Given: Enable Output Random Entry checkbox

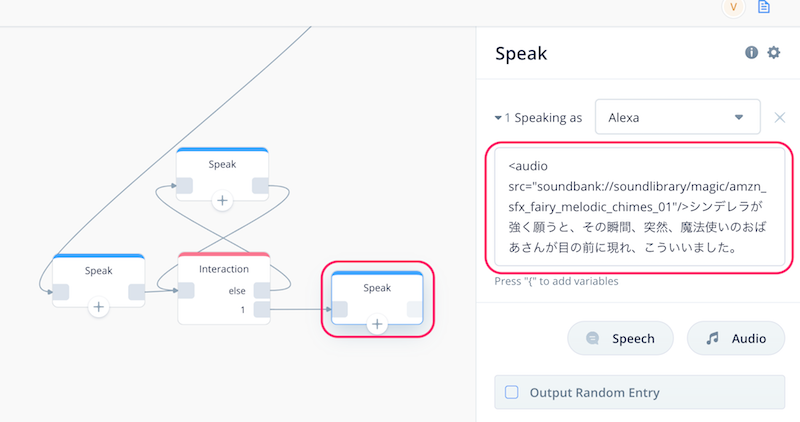Looking at the screenshot, I should pyautogui.click(x=512, y=392).
